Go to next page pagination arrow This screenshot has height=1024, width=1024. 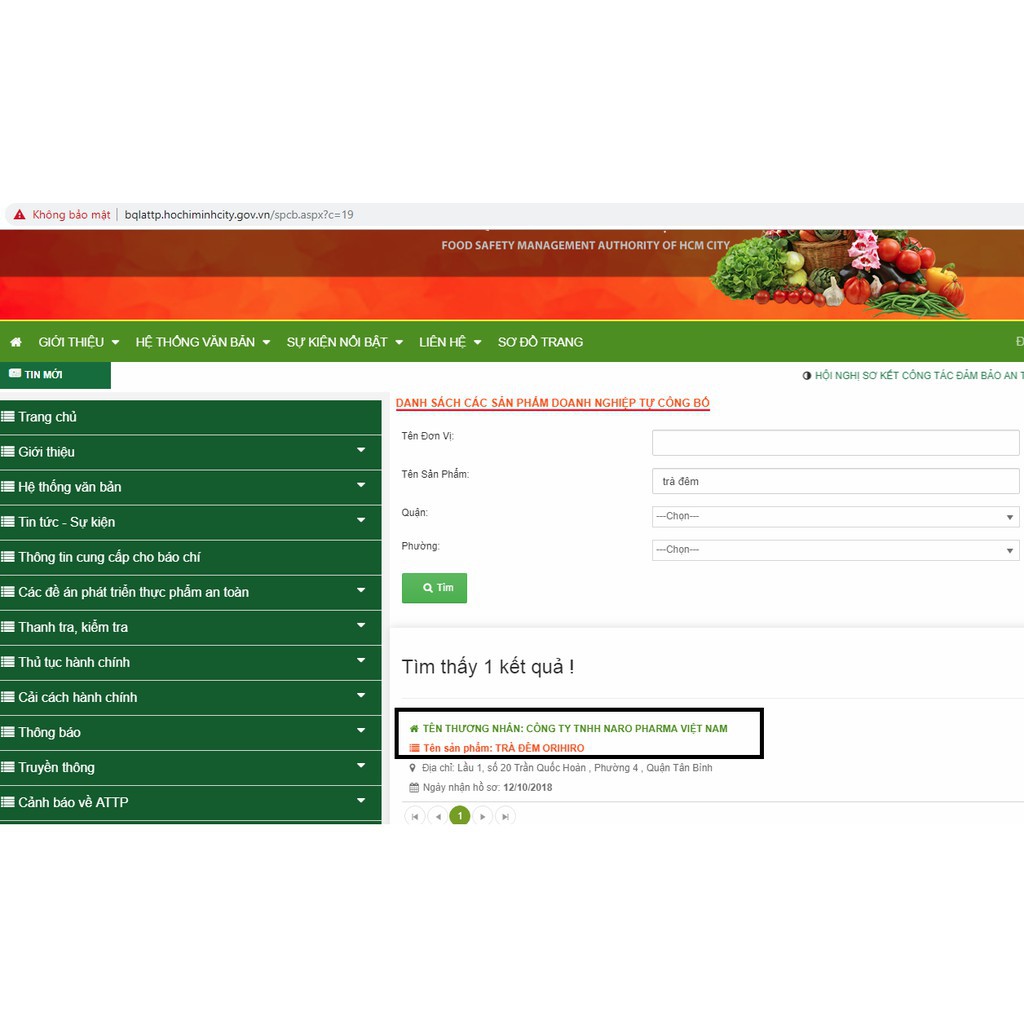pyautogui.click(x=483, y=816)
